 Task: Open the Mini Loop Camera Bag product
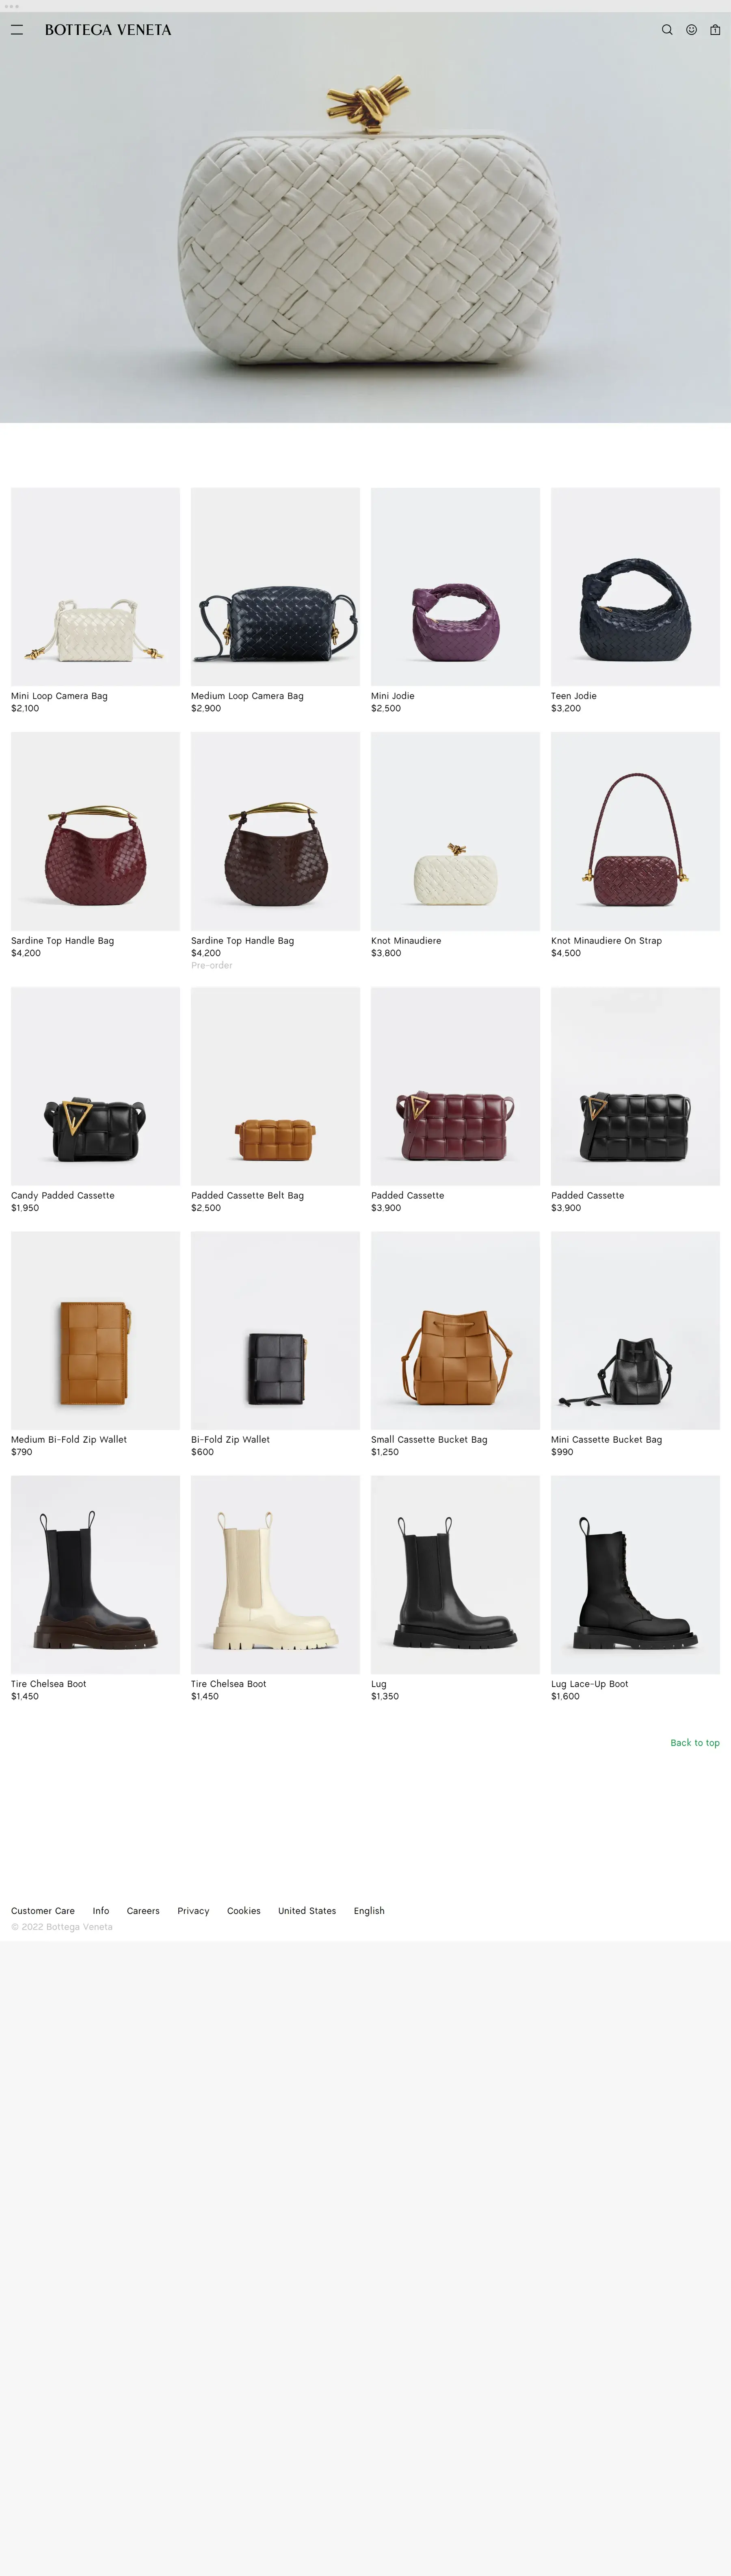tap(95, 587)
